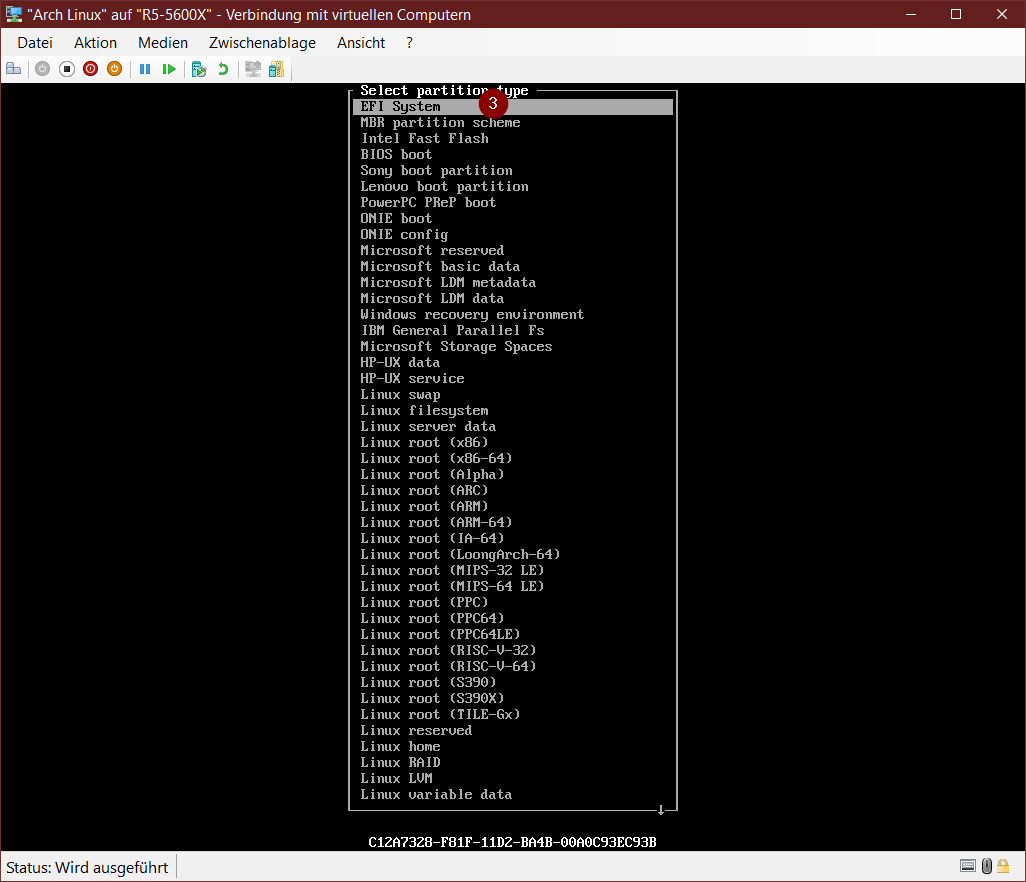1026x882 pixels.
Task: Choose Linux swap from the list
Action: click(400, 395)
